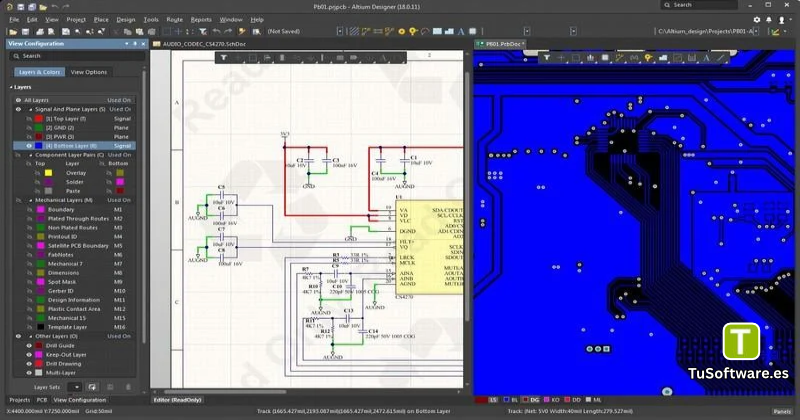Pin the View Configuration panel
Screen dimensions: 800x420
(x=135, y=44)
